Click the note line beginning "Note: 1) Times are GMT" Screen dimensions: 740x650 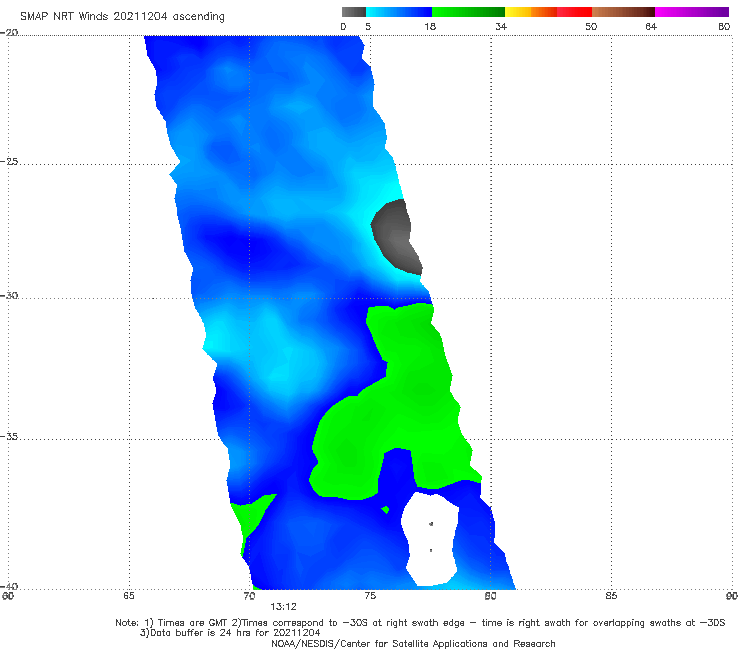pos(420,623)
